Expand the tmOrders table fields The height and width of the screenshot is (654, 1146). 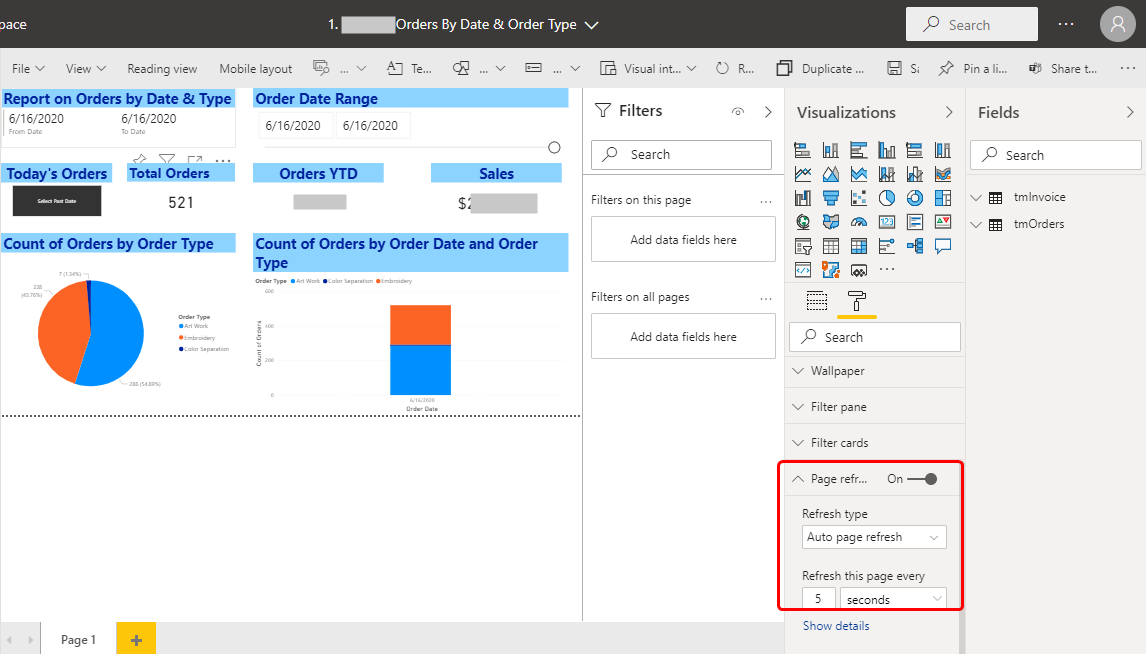click(x=976, y=224)
